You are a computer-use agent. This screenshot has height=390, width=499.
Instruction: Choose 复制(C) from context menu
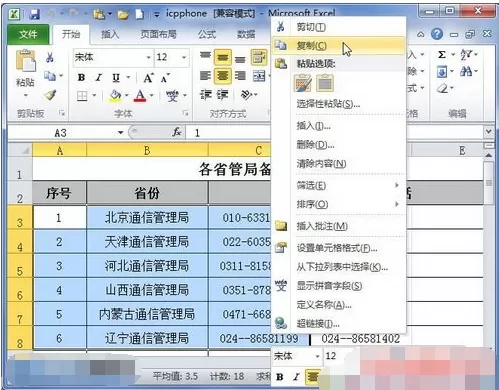339,46
